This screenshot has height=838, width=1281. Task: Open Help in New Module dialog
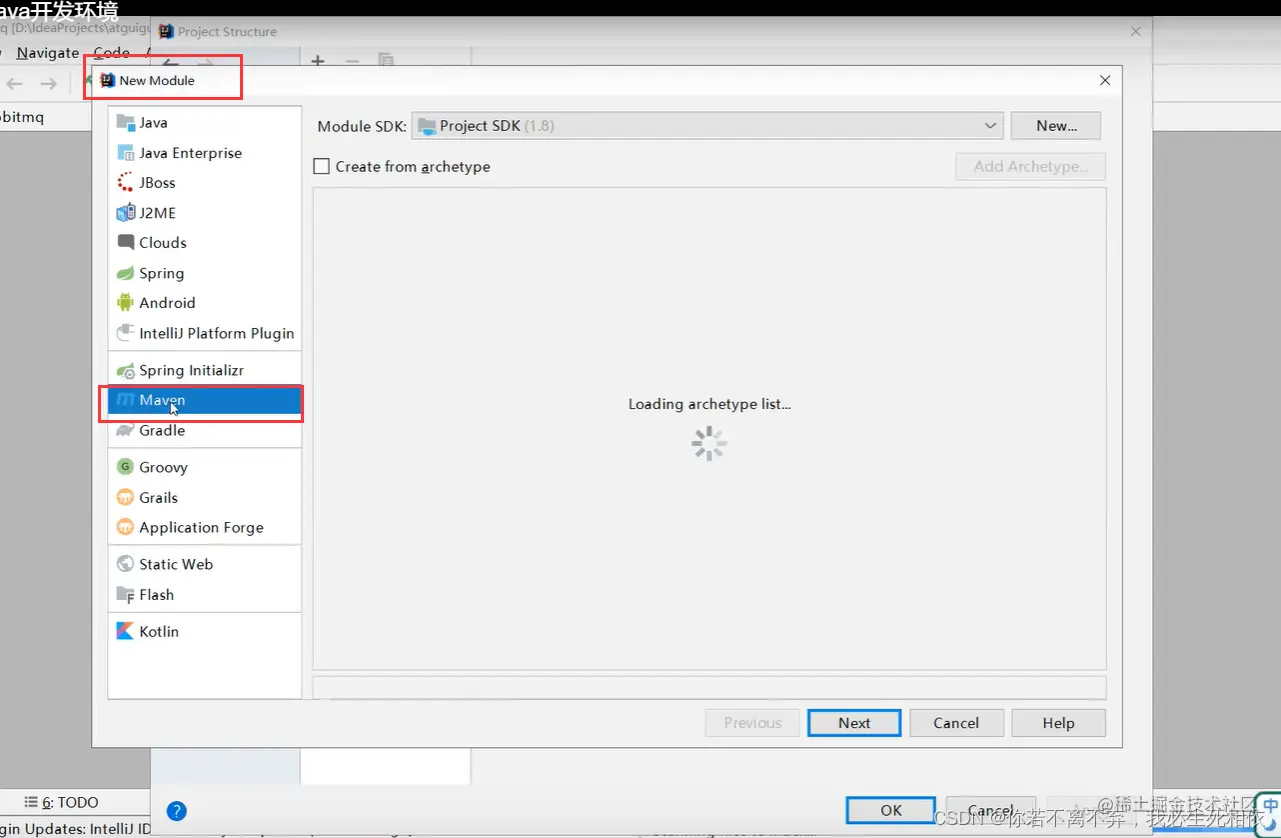click(1058, 723)
